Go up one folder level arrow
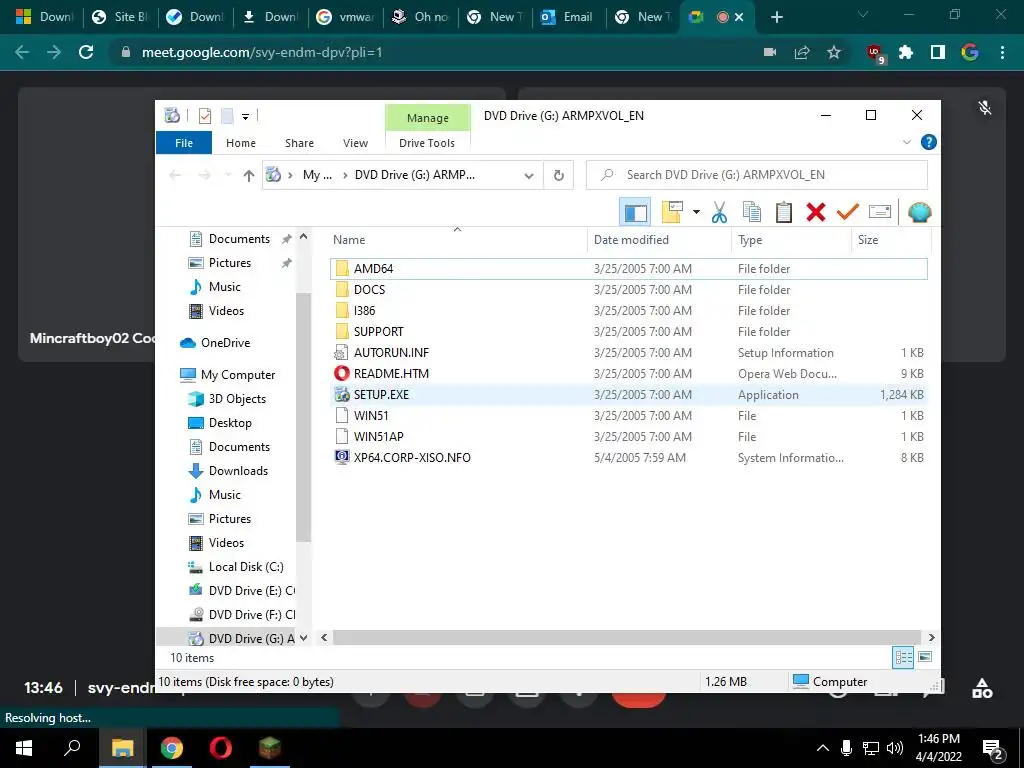The width and height of the screenshot is (1024, 768). pos(248,175)
